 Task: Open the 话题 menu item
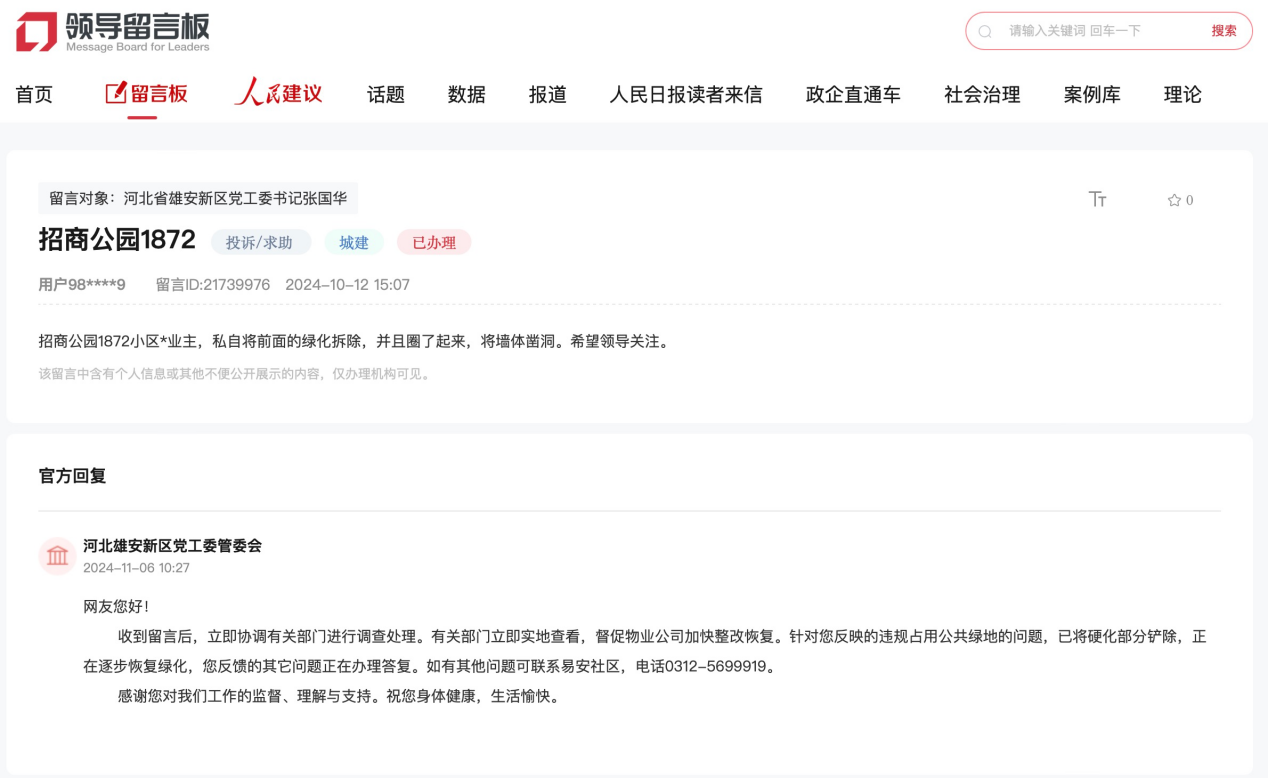pyautogui.click(x=386, y=95)
